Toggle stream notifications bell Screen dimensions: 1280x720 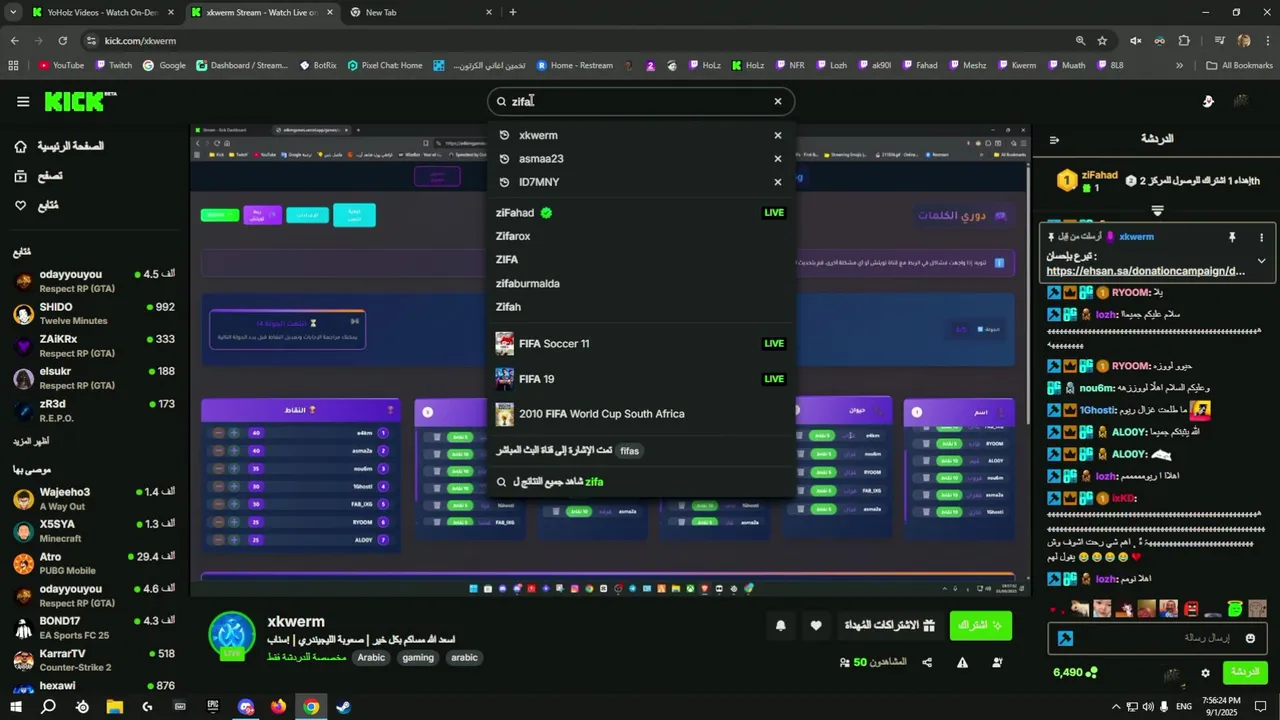781,626
